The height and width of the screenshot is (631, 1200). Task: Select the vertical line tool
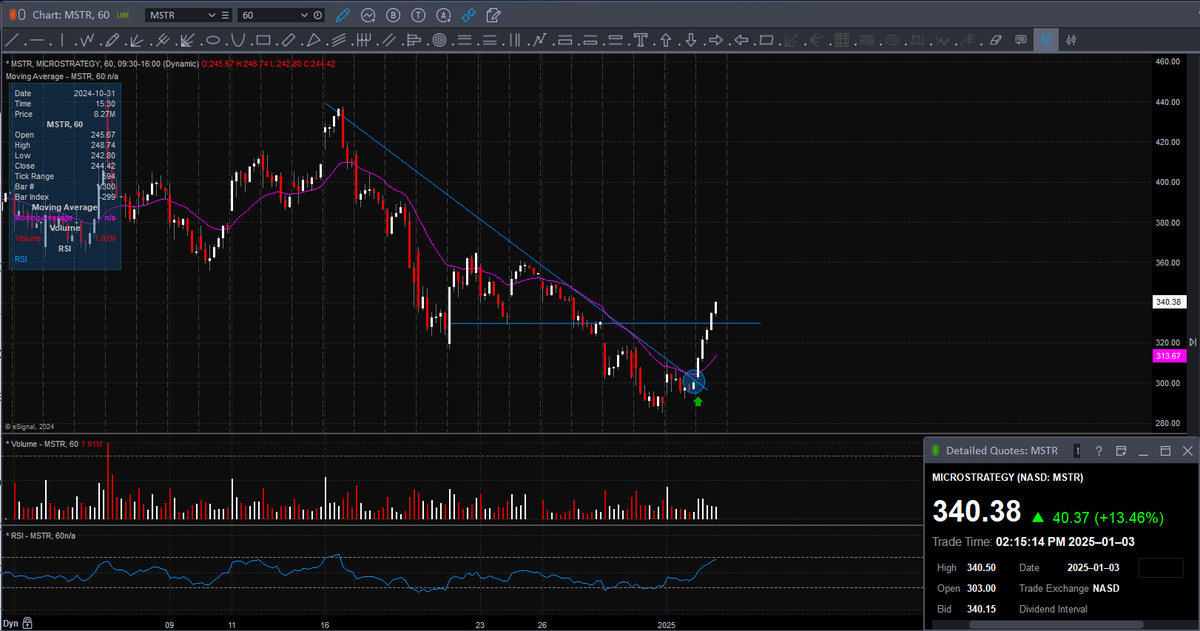click(x=62, y=40)
